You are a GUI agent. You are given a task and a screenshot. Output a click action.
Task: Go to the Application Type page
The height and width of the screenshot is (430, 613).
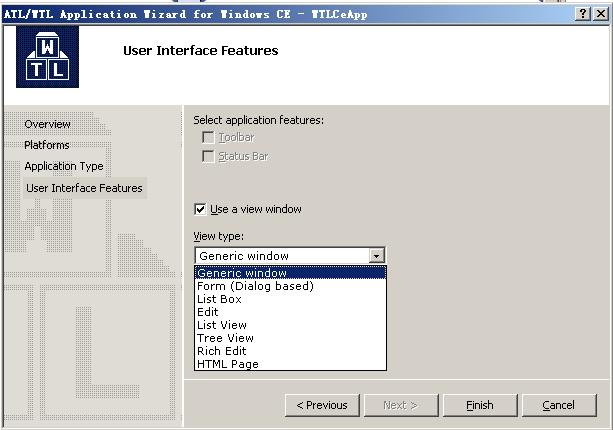tap(64, 167)
